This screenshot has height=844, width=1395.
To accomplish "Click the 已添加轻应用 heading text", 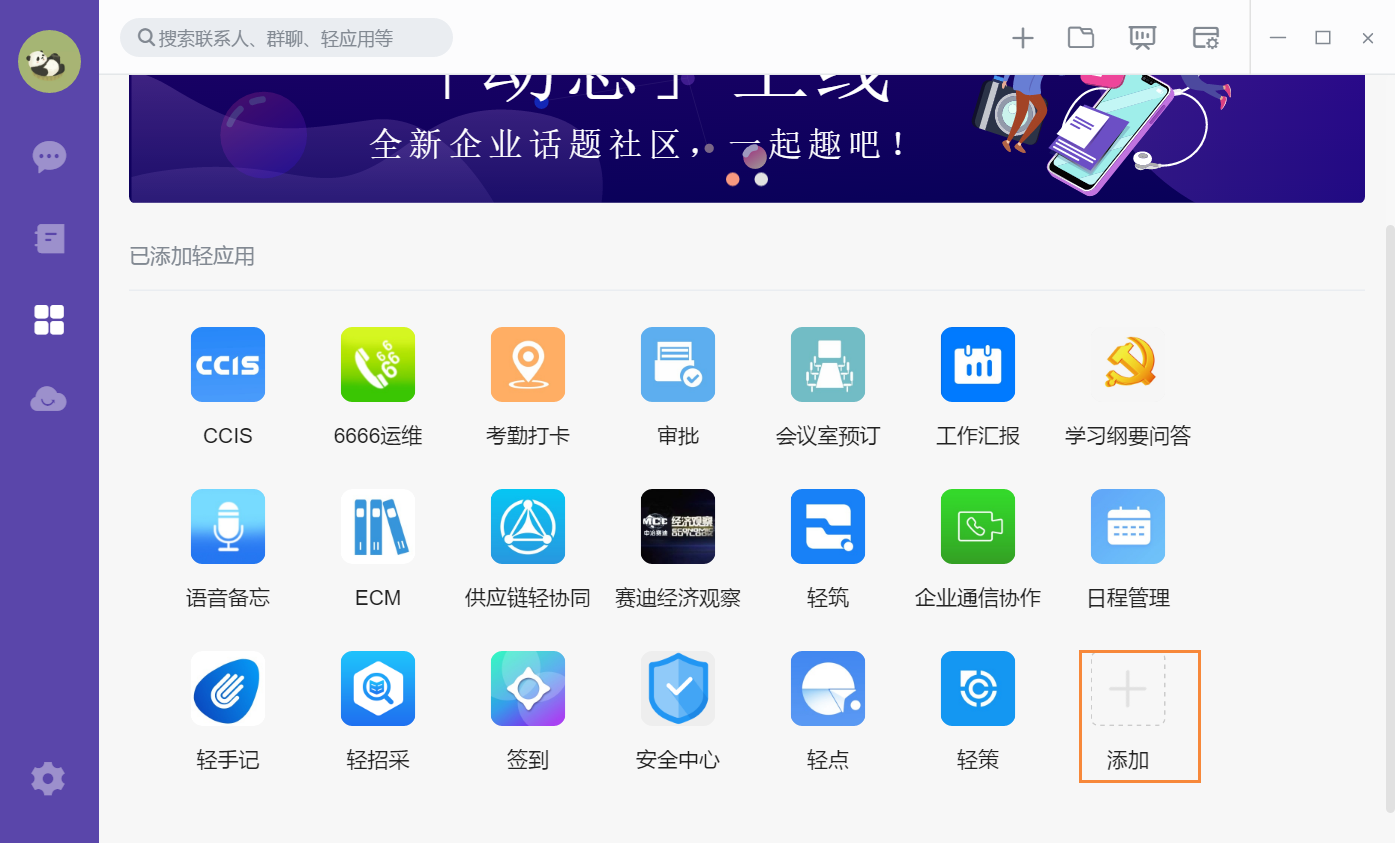I will tap(192, 257).
